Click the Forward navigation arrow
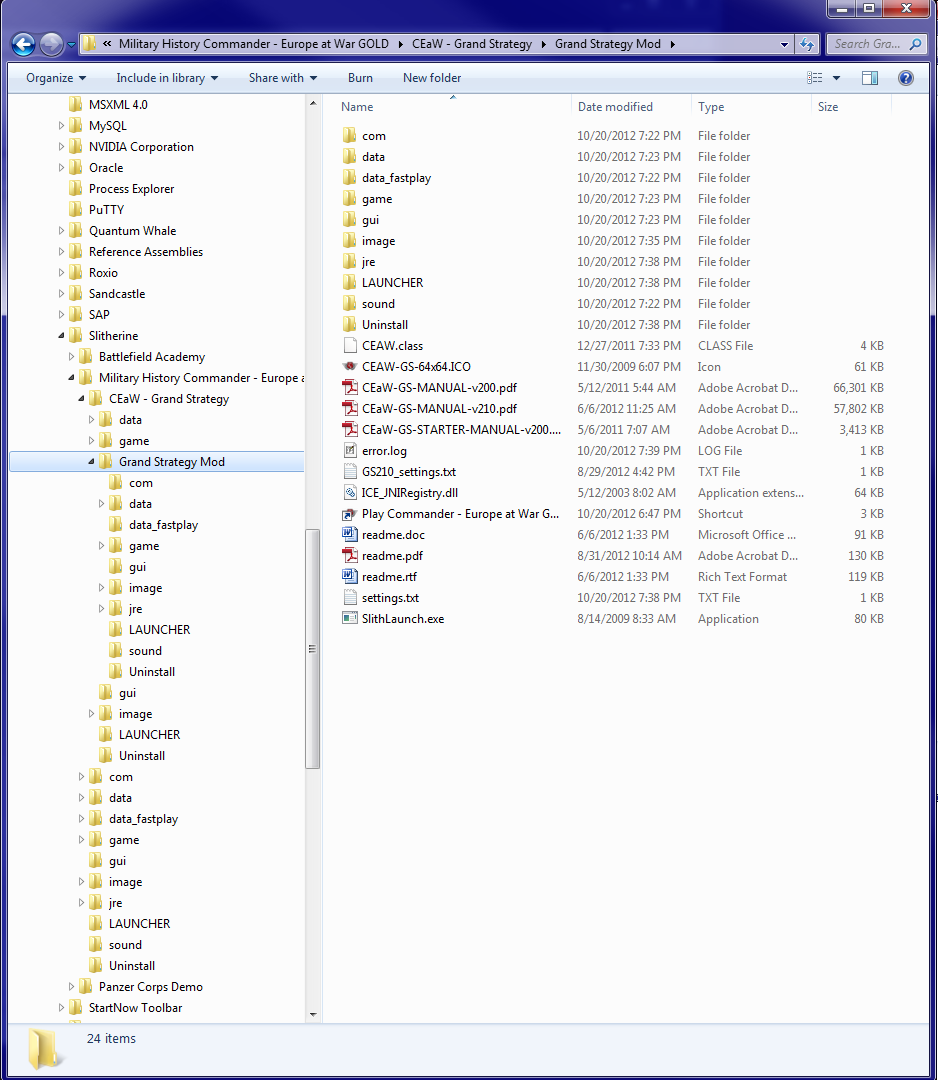The height and width of the screenshot is (1080, 938). (x=52, y=45)
